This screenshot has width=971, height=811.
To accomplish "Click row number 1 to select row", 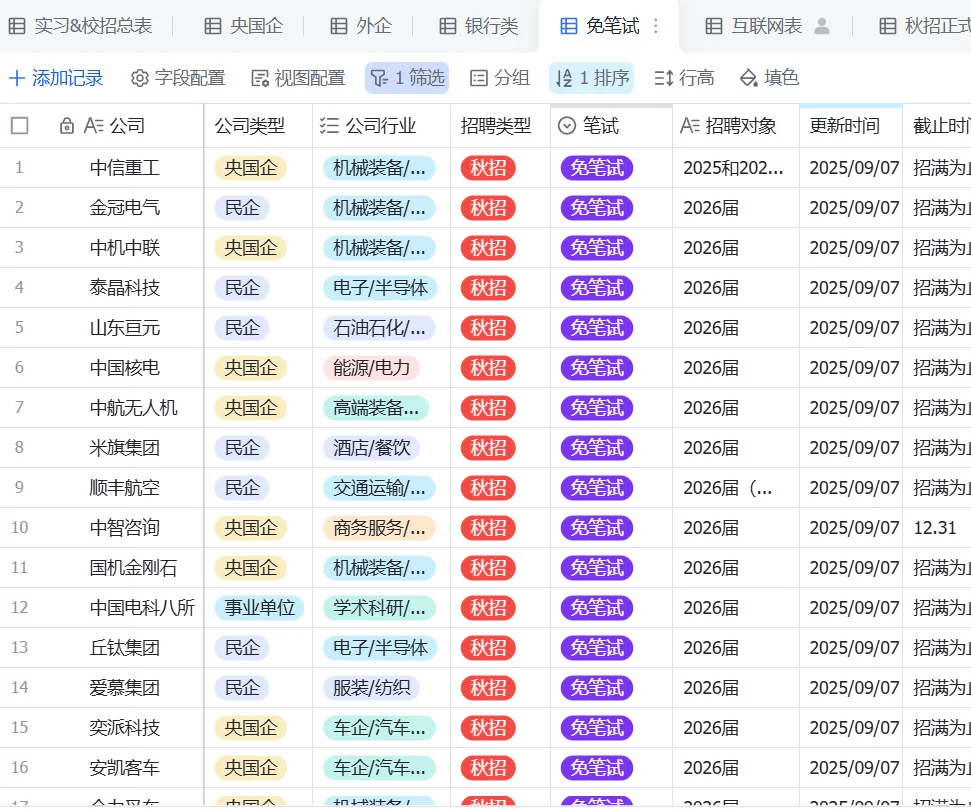I will point(19,168).
